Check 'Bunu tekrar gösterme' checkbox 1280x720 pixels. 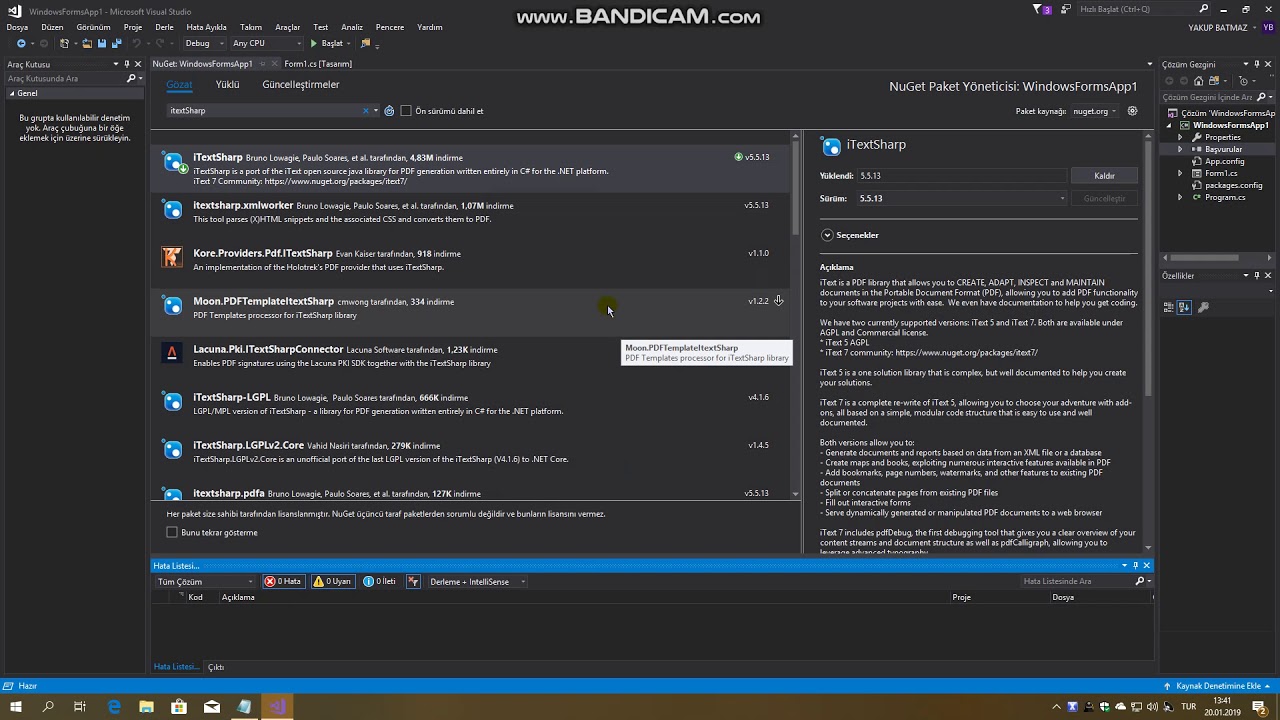[172, 532]
